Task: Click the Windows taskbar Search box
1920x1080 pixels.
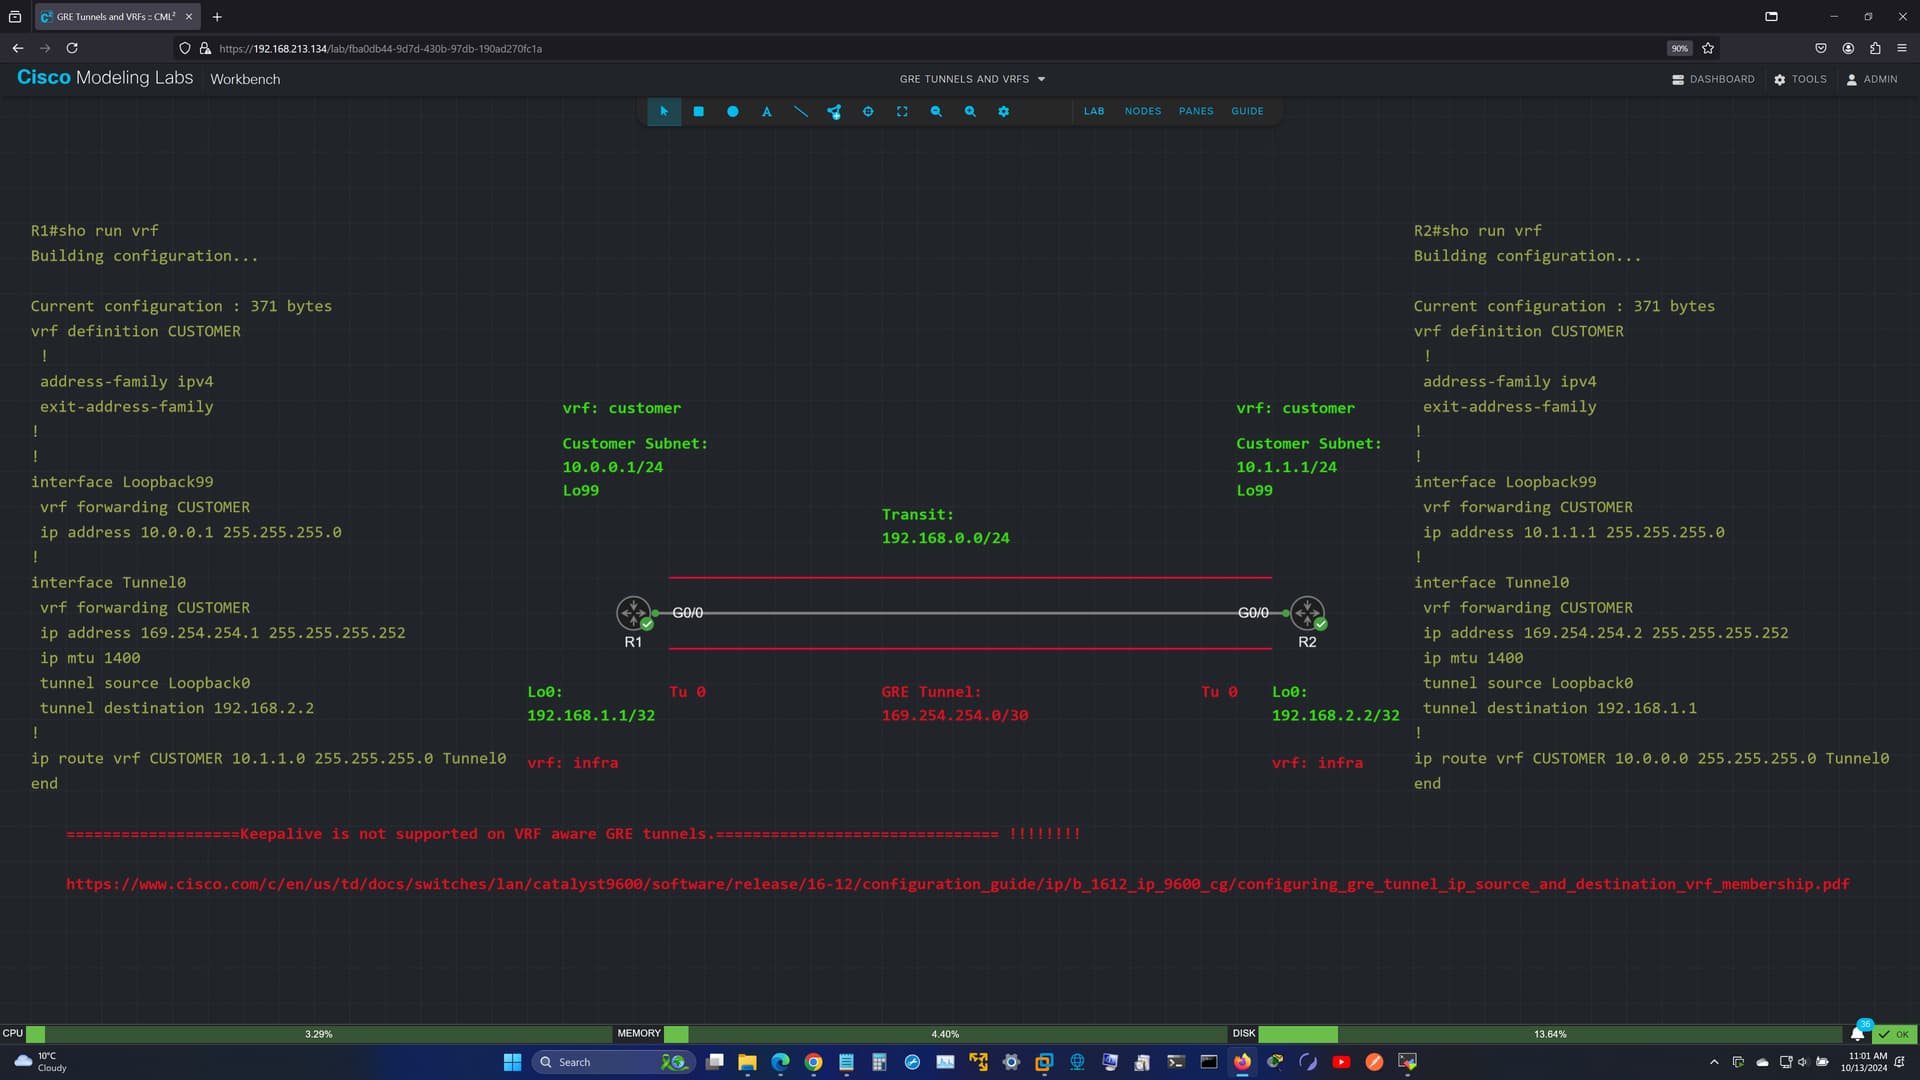Action: point(613,1062)
